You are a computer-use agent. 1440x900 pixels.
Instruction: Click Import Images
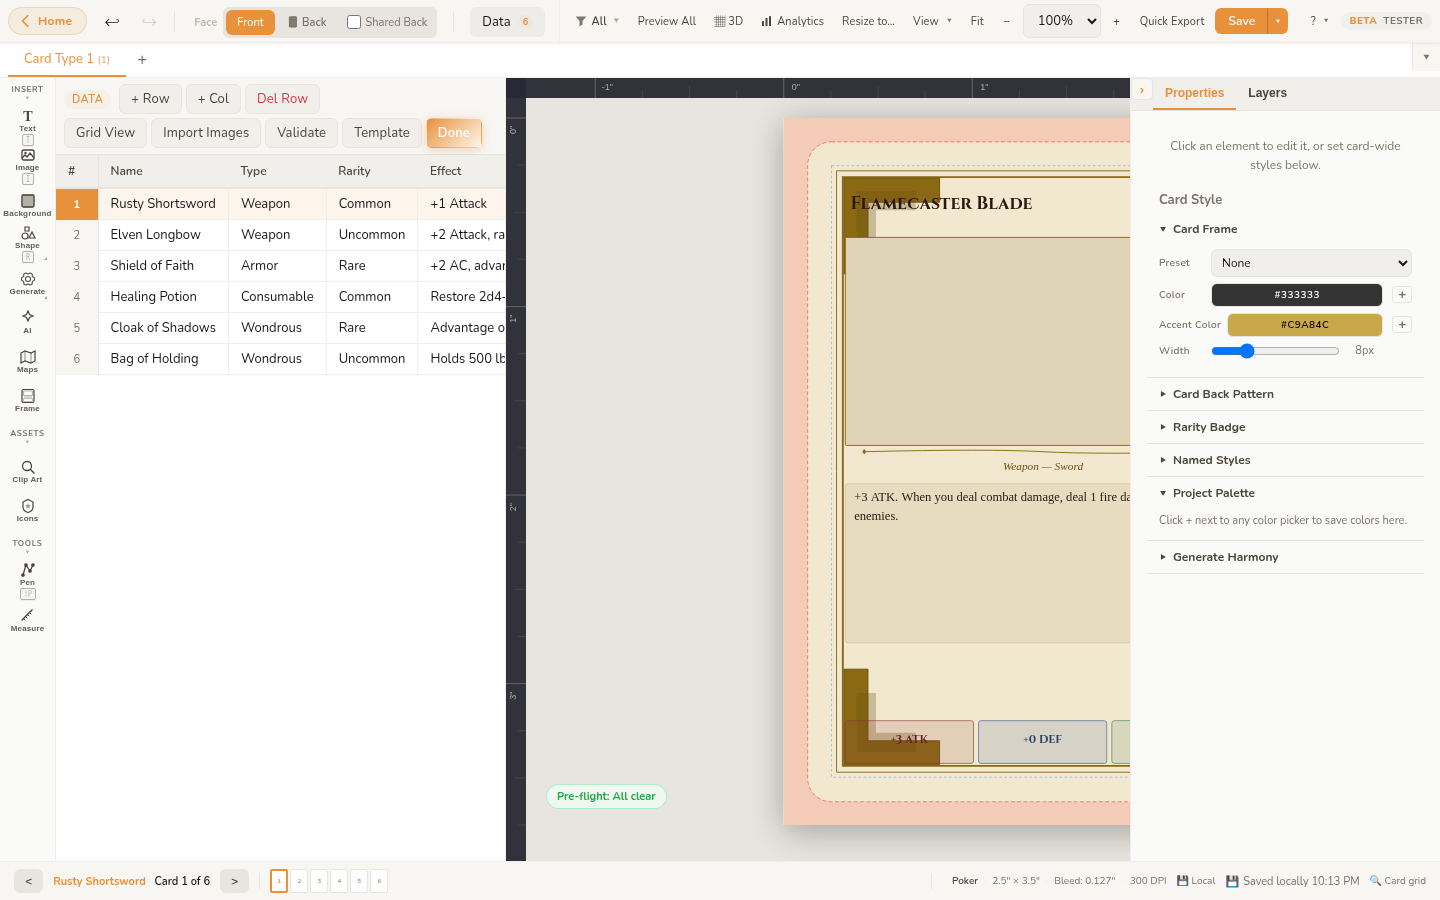206,133
